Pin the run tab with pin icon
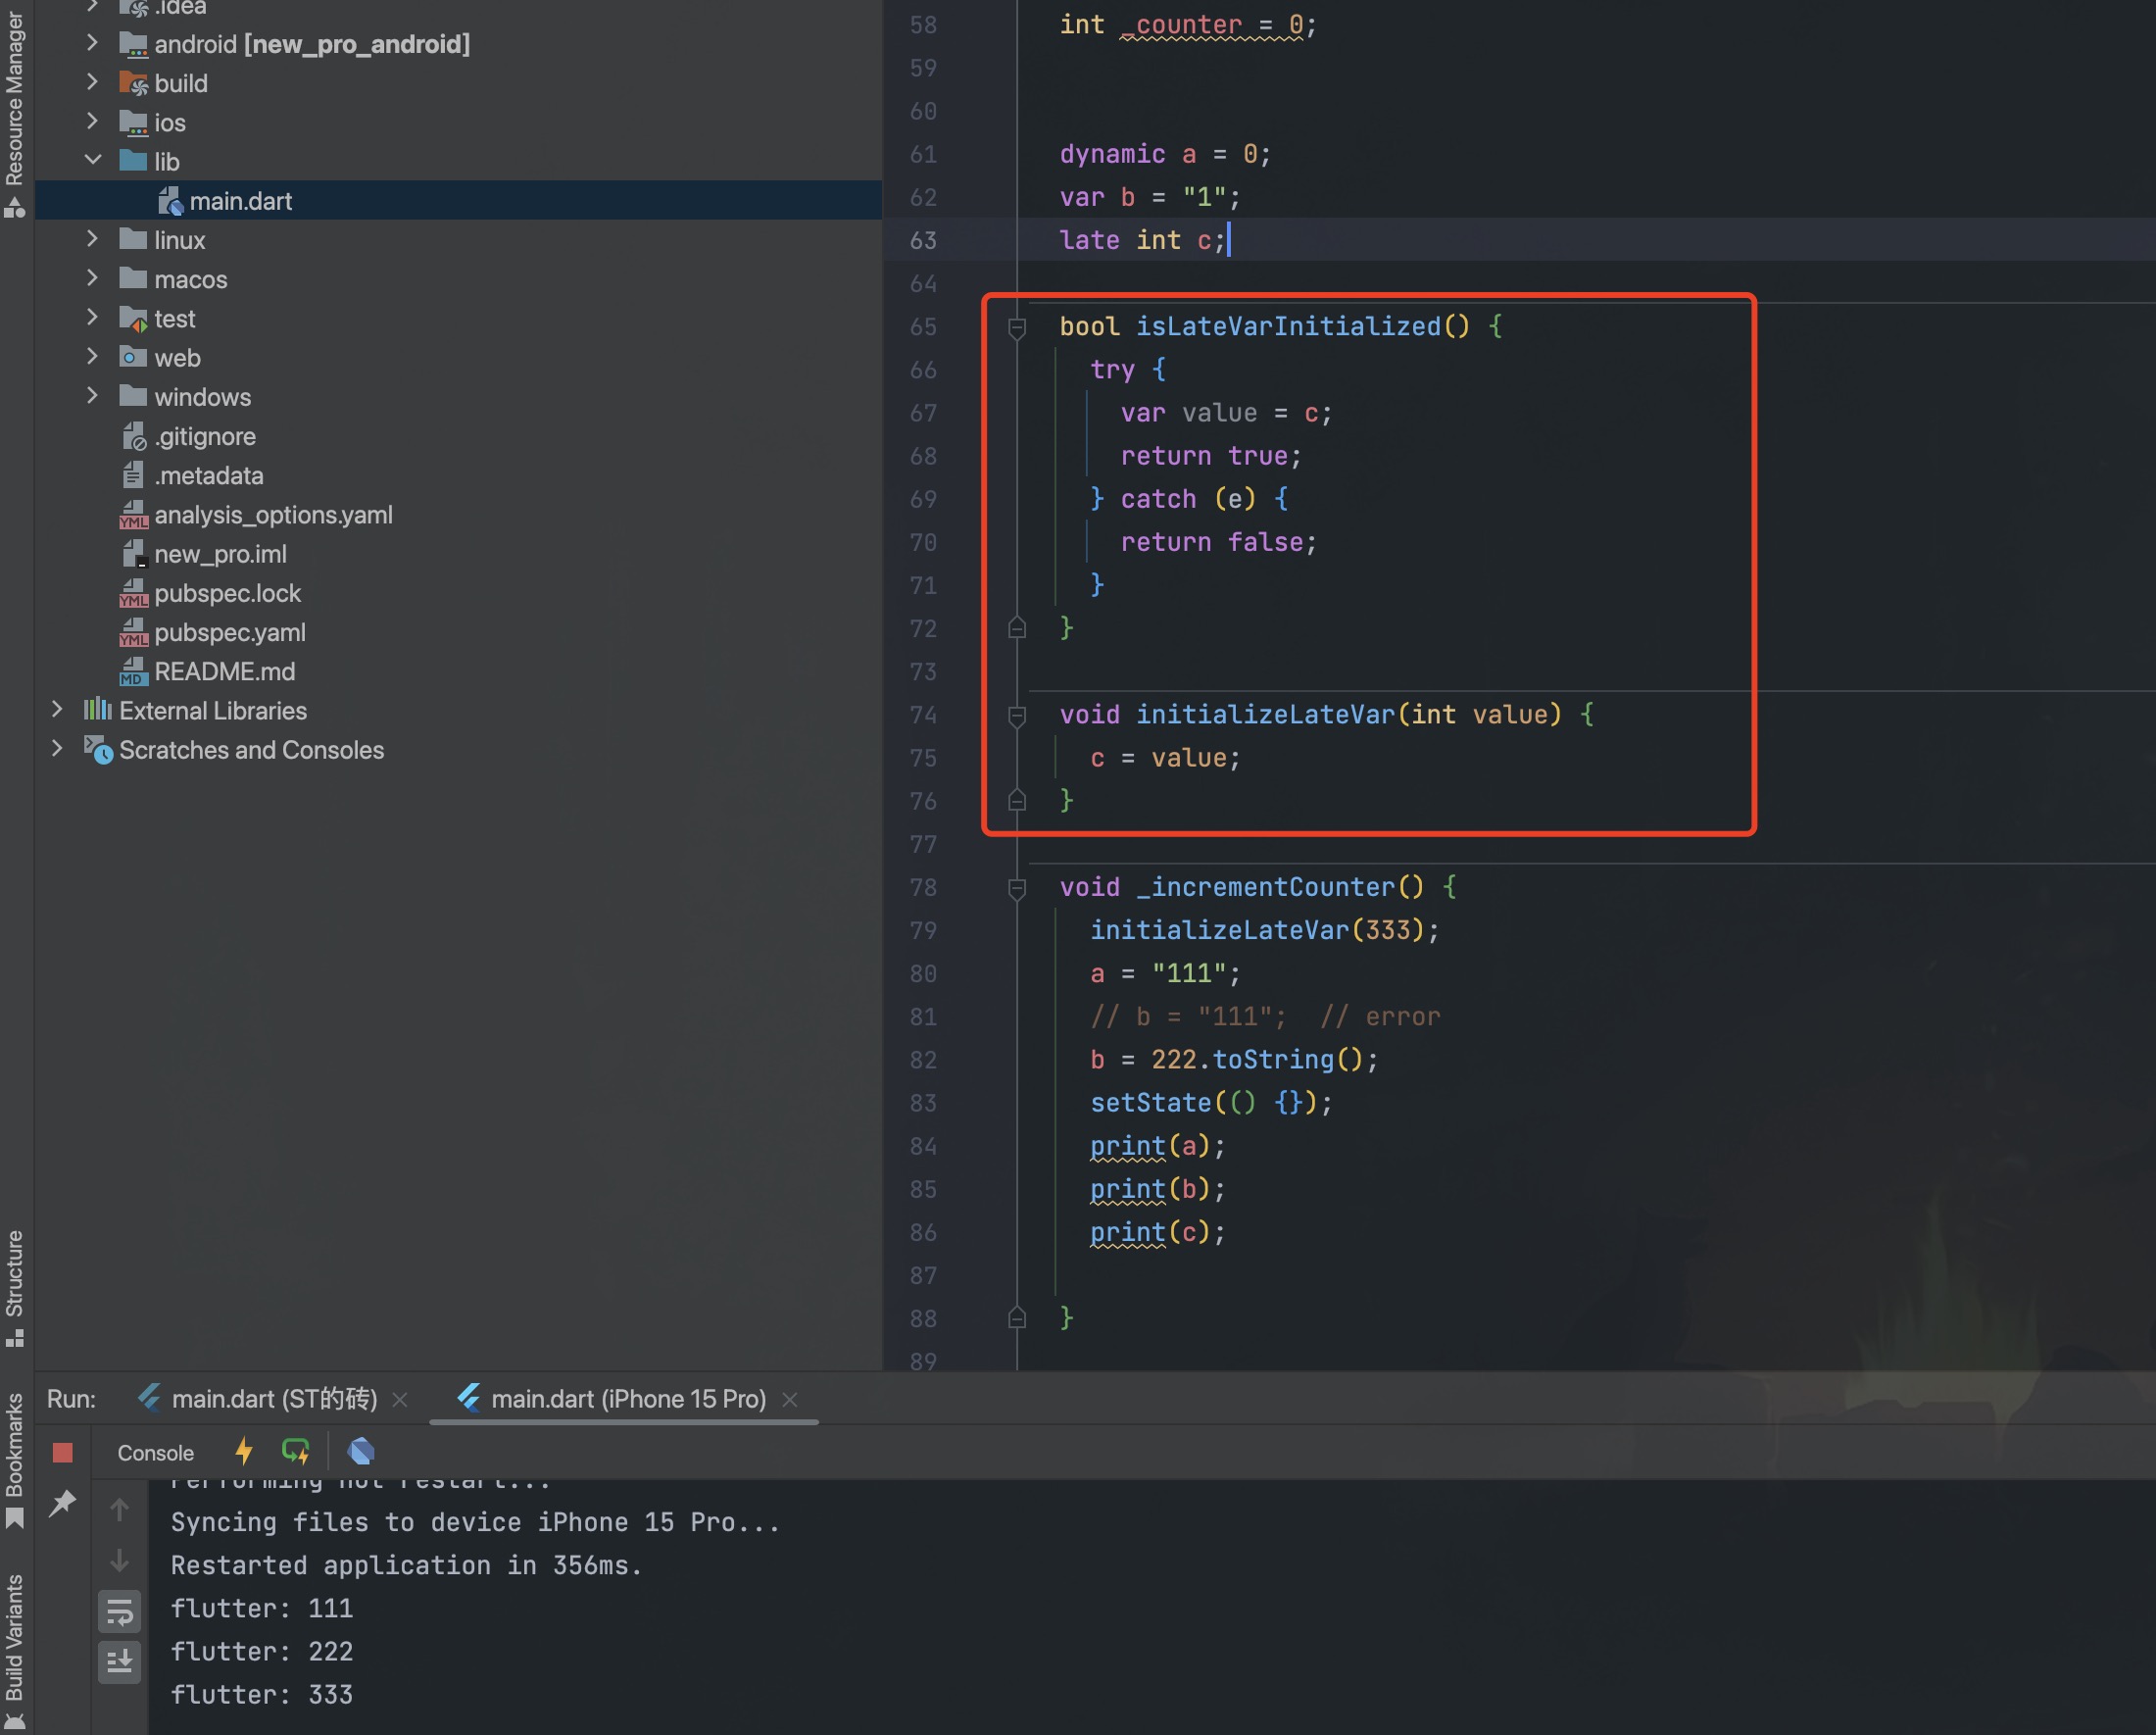2156x1735 pixels. (62, 1503)
